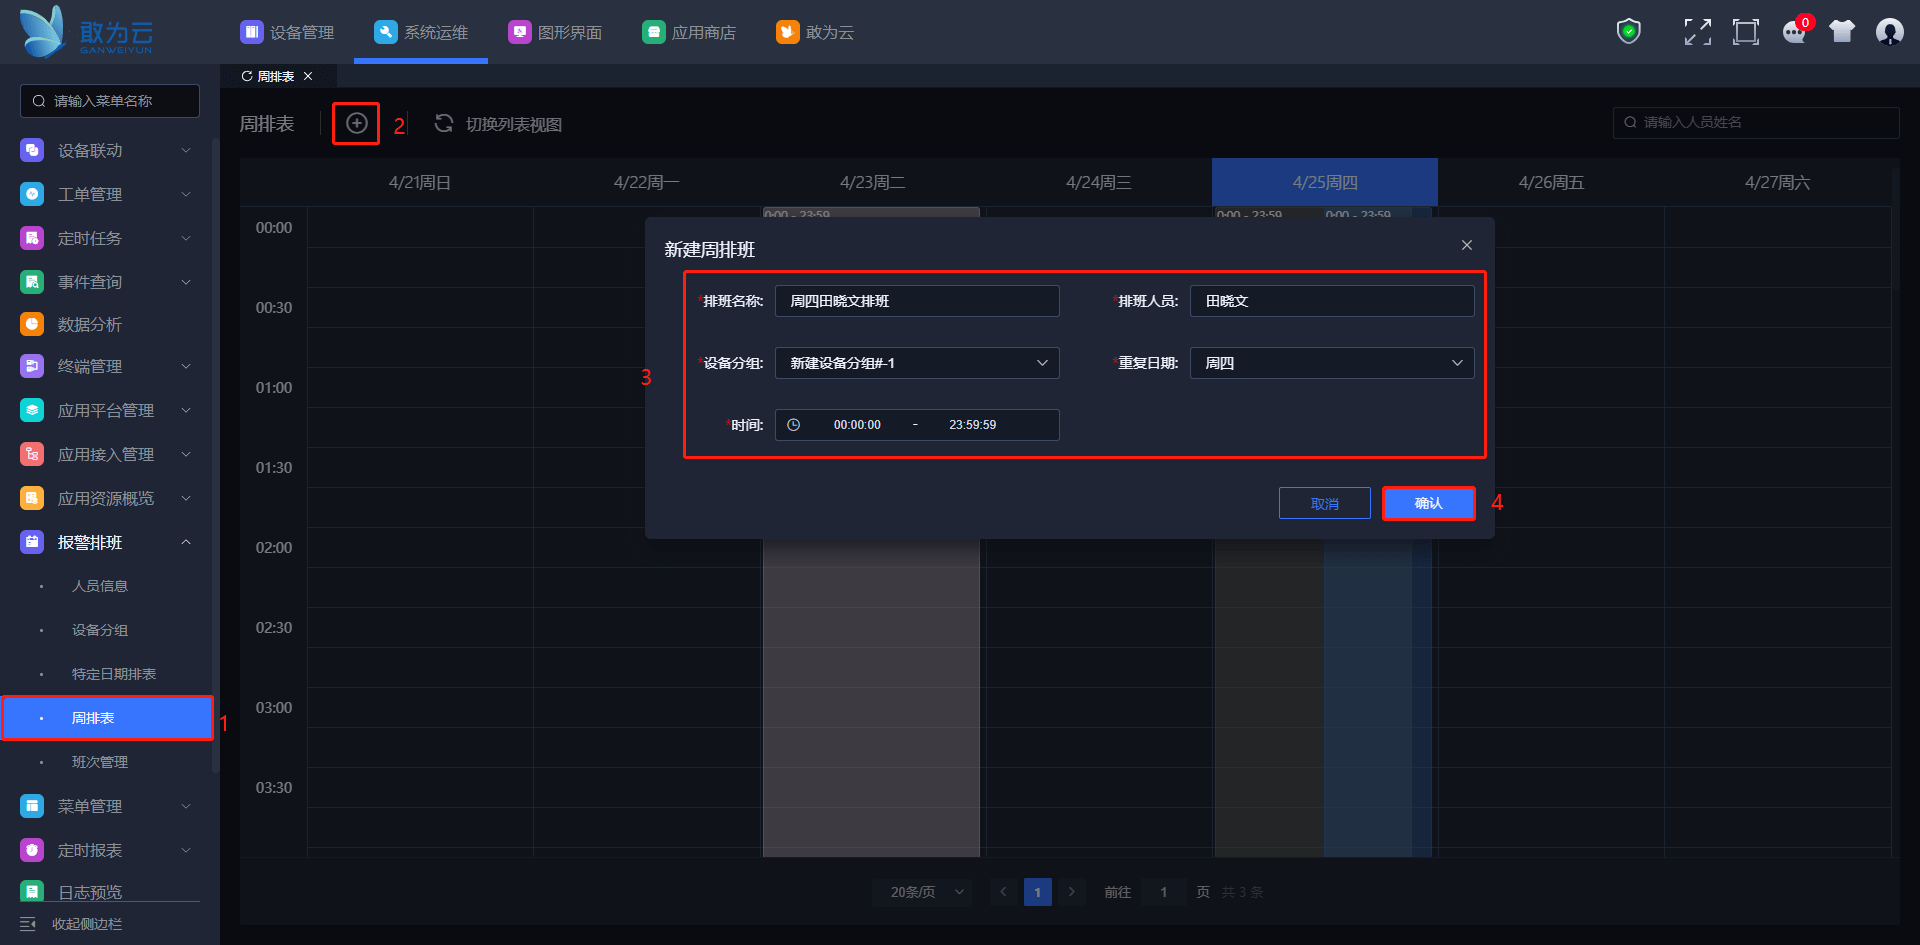Collapse the 报警排班 sidebar menu
Viewport: 1920px width, 945px height.
click(x=186, y=542)
